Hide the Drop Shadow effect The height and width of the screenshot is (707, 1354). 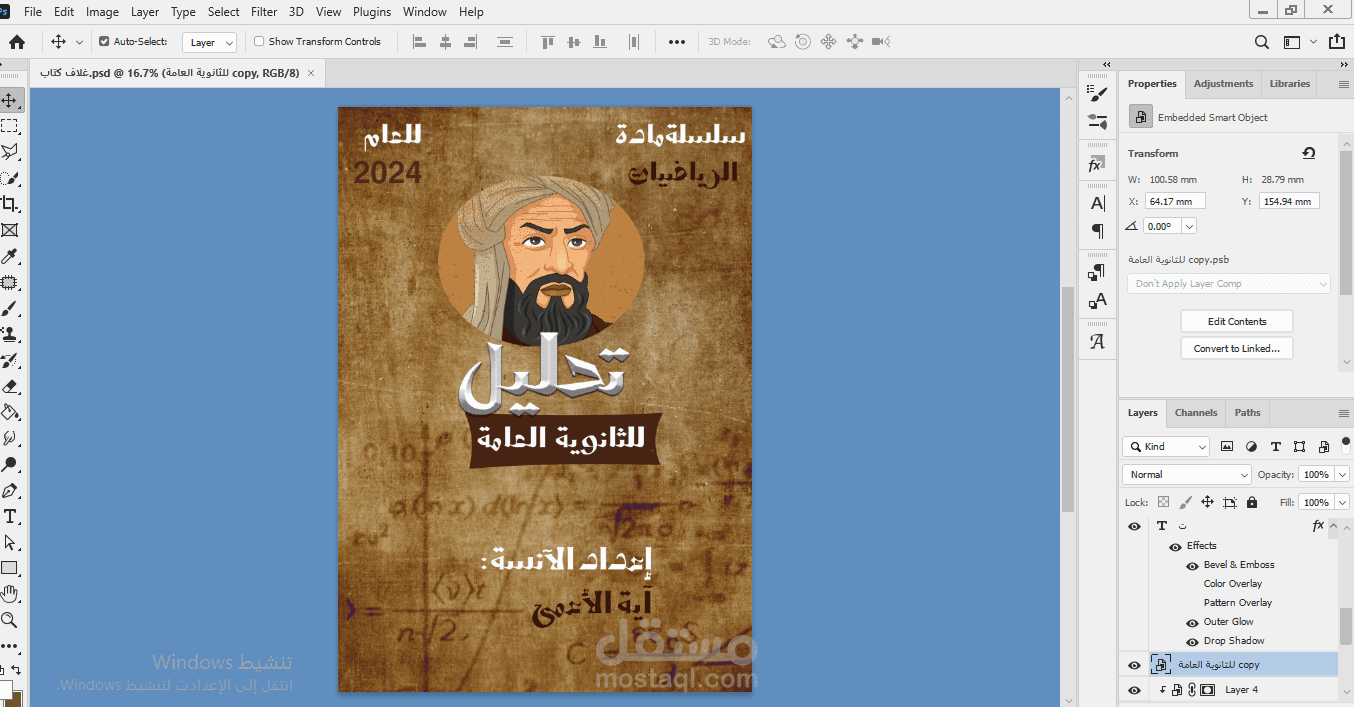[1192, 641]
